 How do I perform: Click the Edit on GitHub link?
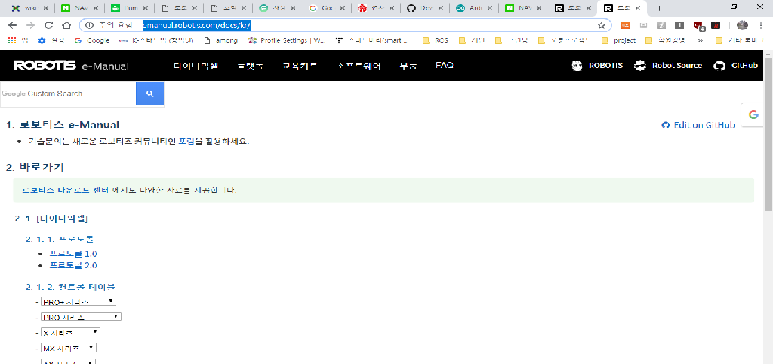pyautogui.click(x=699, y=125)
